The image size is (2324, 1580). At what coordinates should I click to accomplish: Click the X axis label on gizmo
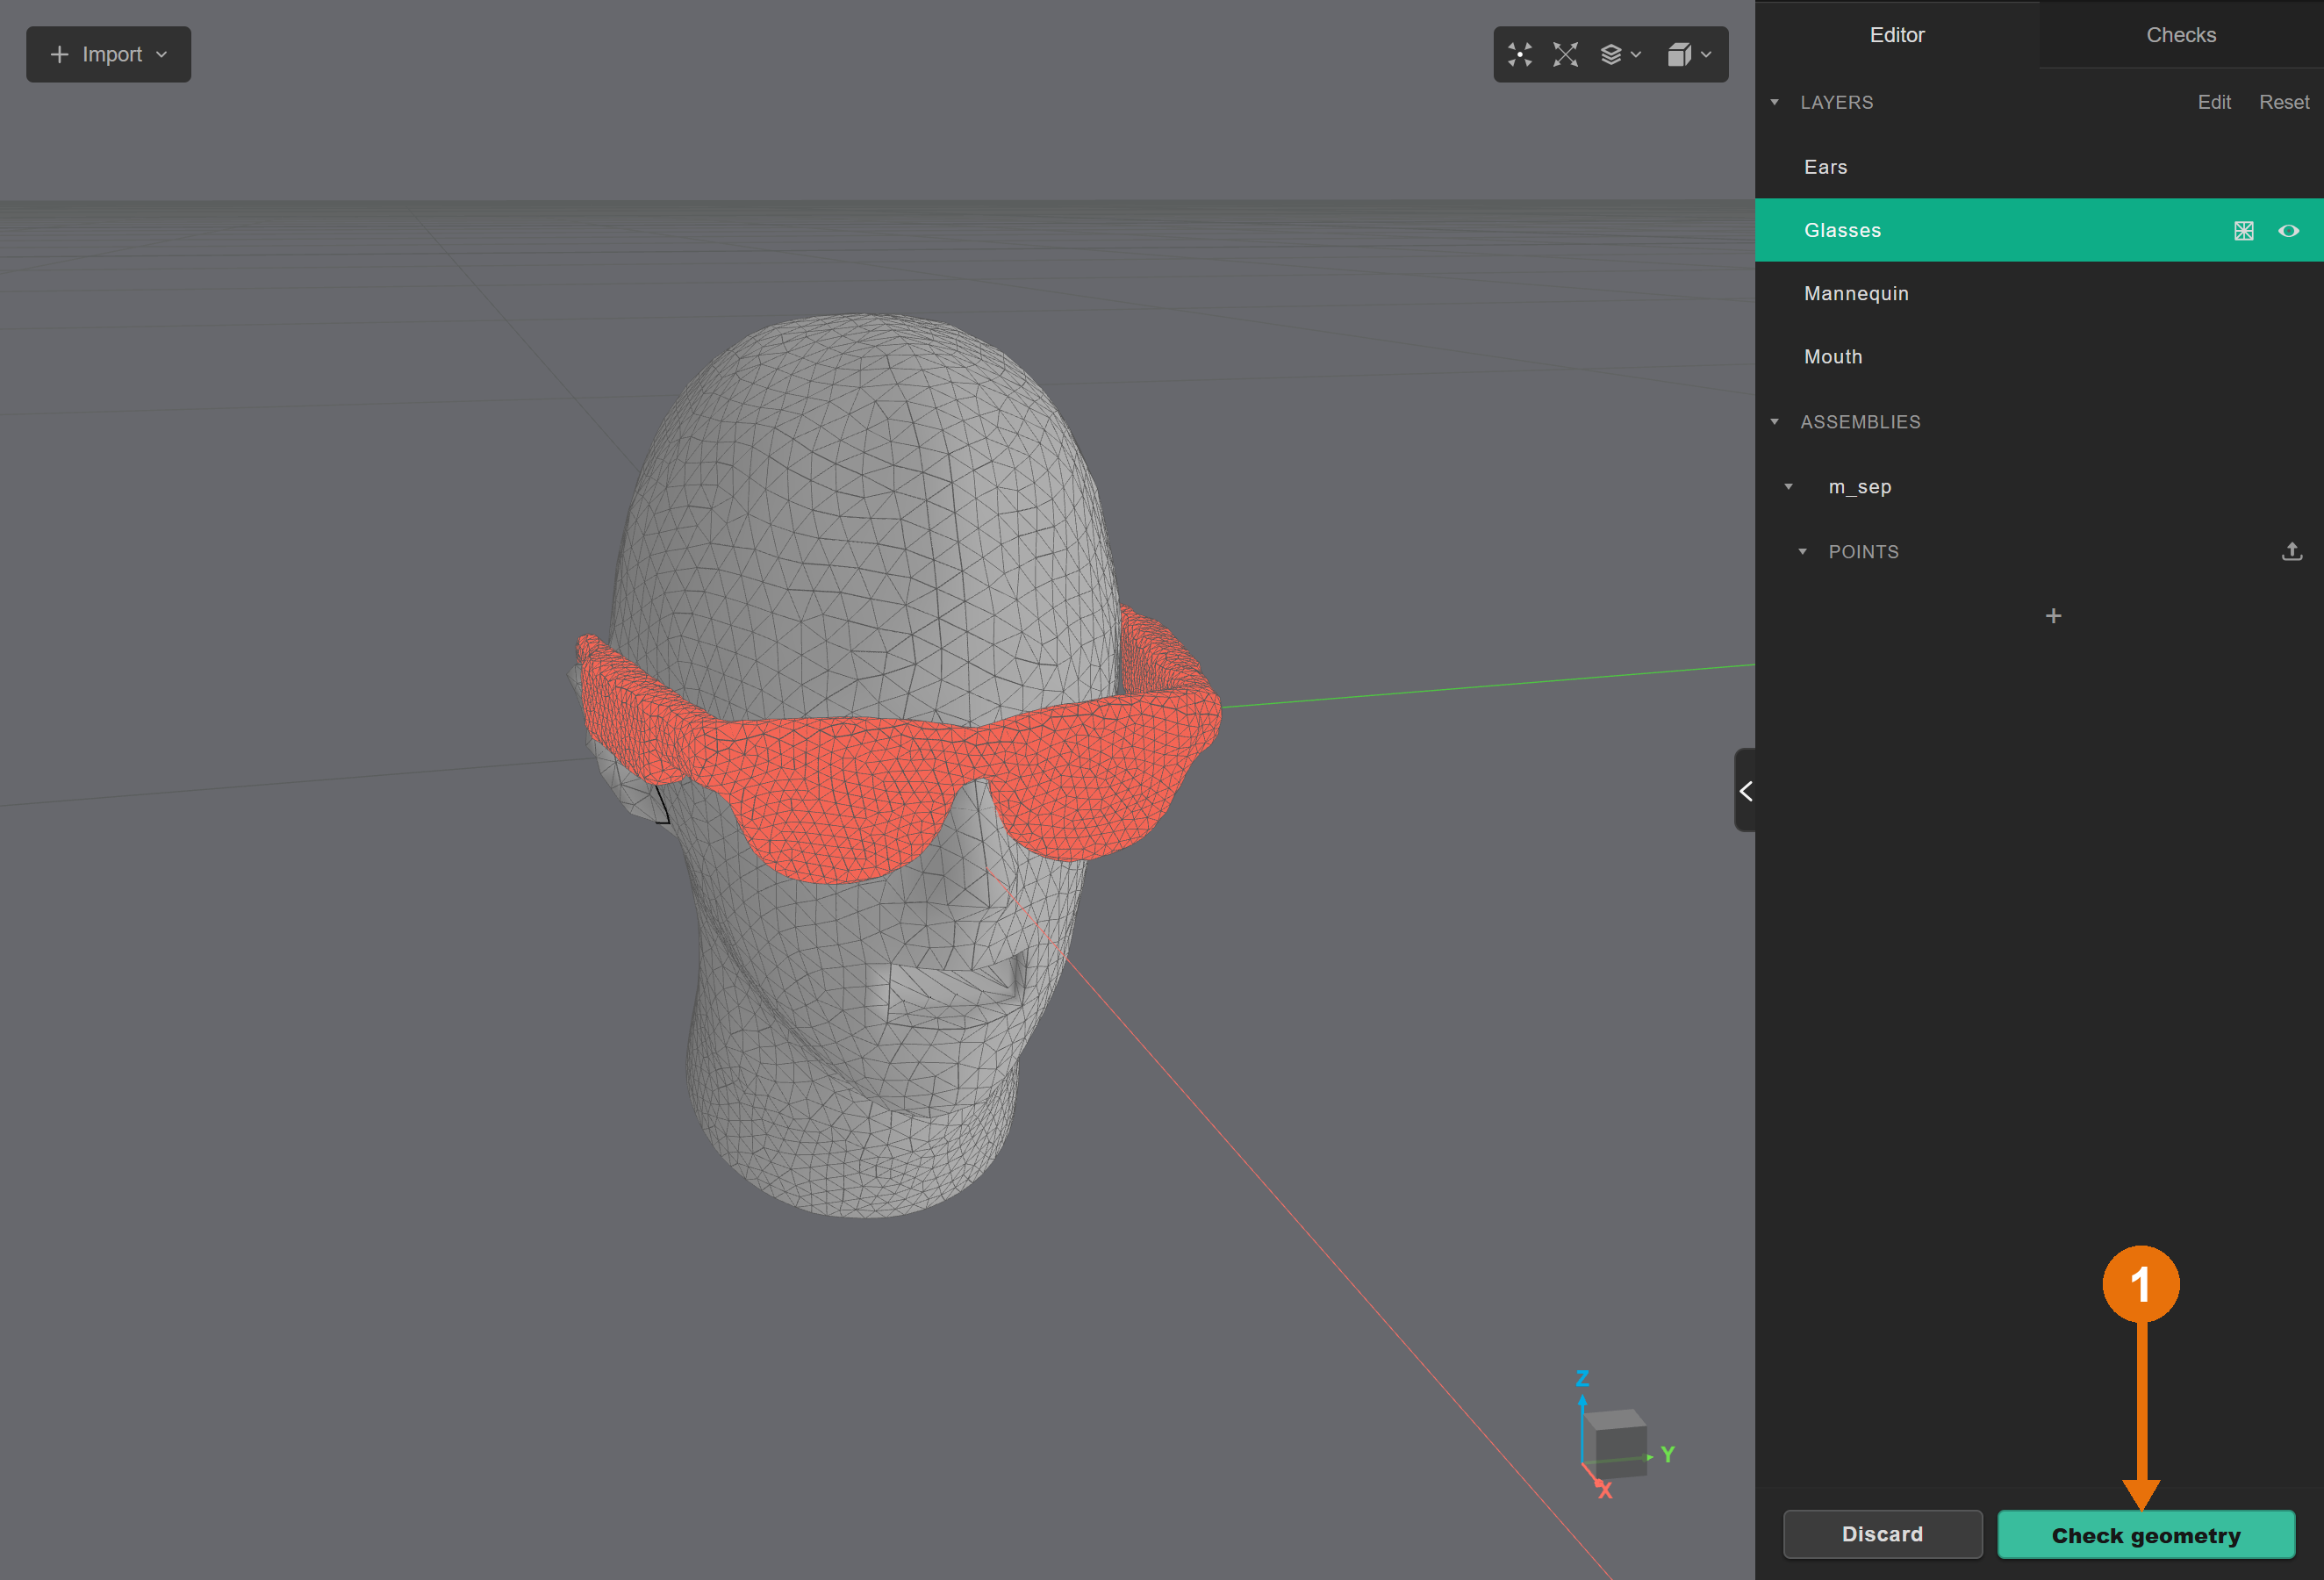[1604, 1490]
